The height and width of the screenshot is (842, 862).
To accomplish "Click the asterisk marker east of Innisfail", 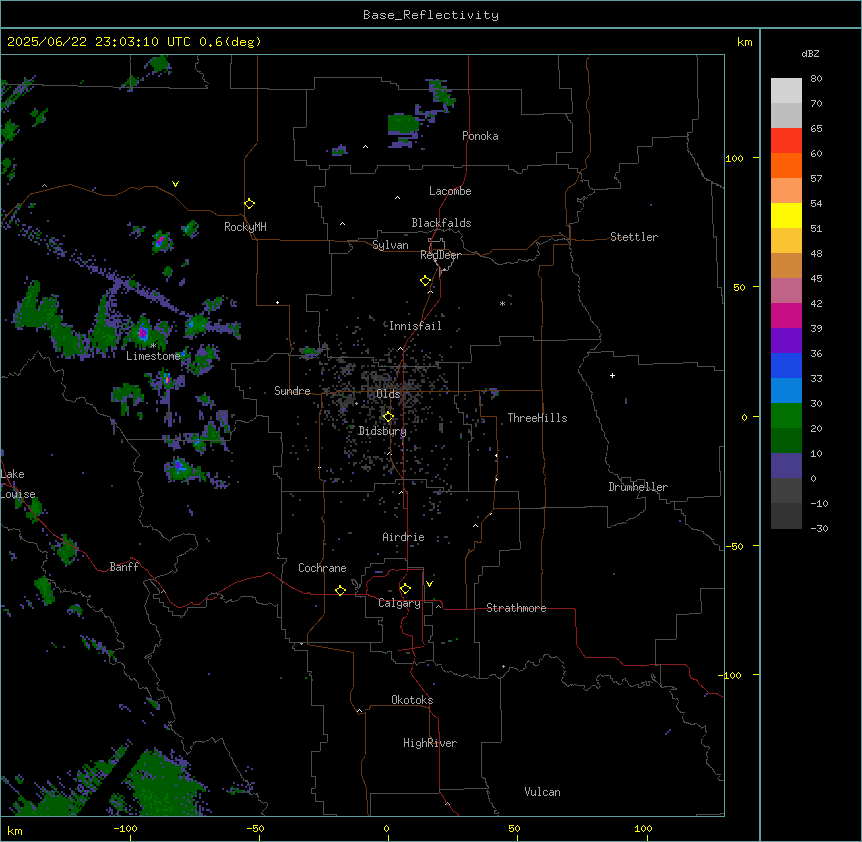I will pyautogui.click(x=502, y=303).
